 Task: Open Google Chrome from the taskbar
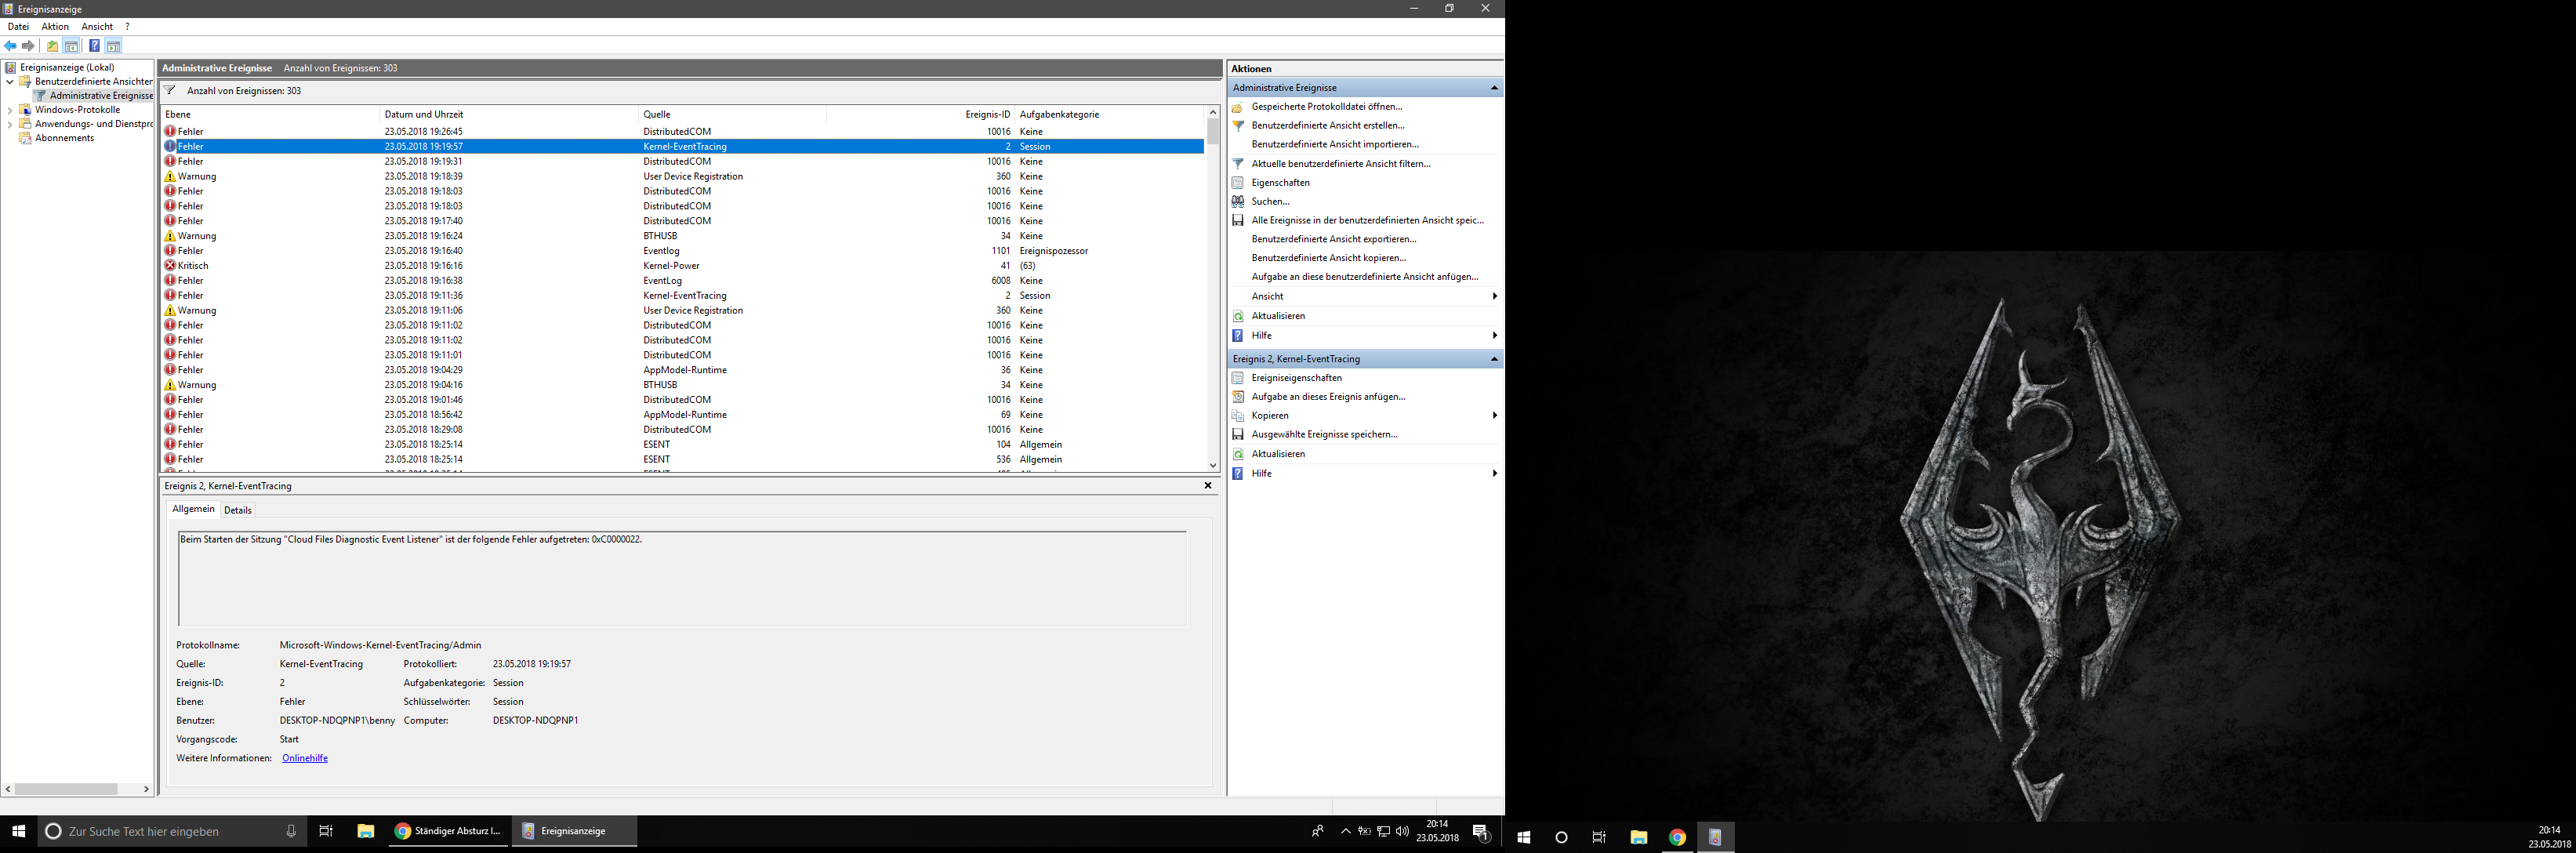1677,837
